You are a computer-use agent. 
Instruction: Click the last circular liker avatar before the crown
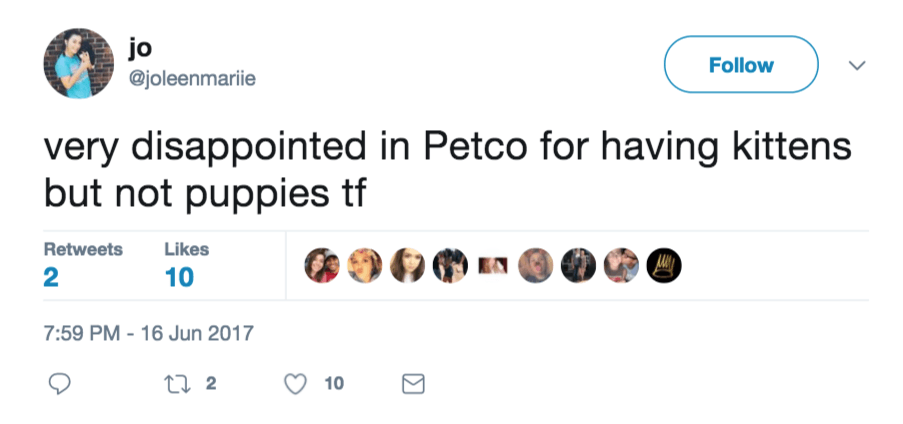click(x=622, y=265)
